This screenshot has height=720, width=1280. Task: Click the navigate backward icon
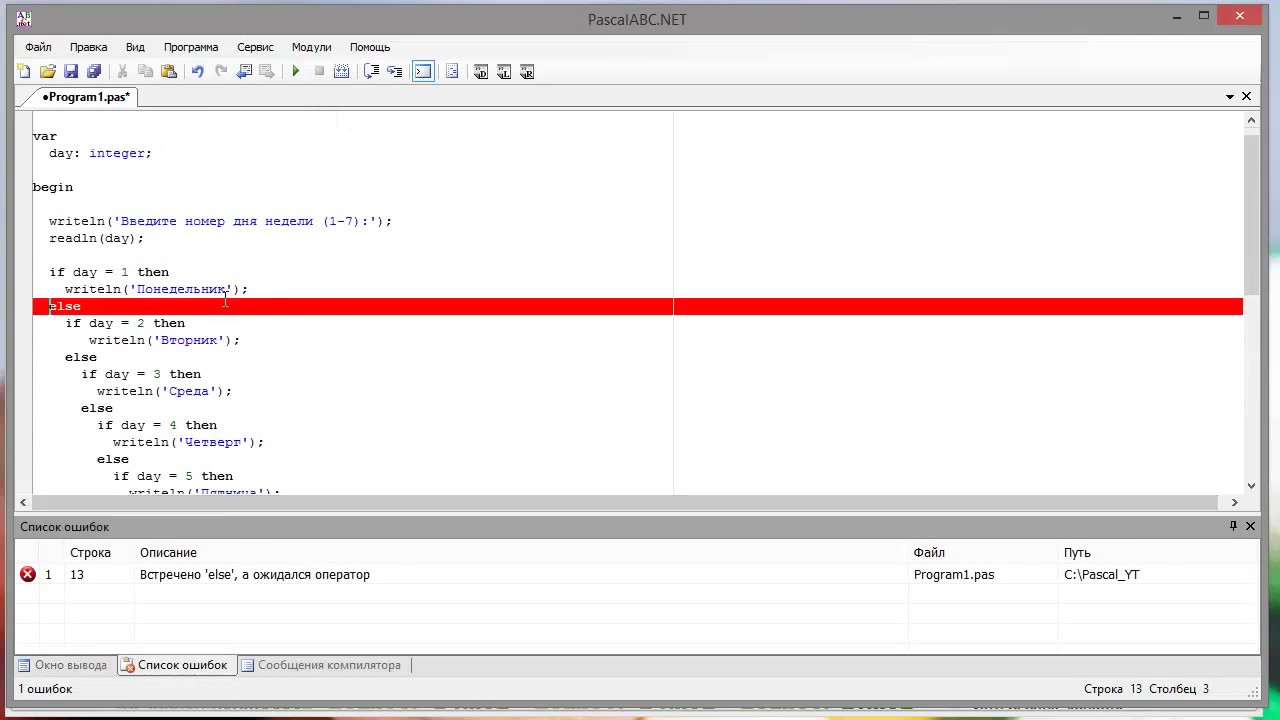point(244,71)
